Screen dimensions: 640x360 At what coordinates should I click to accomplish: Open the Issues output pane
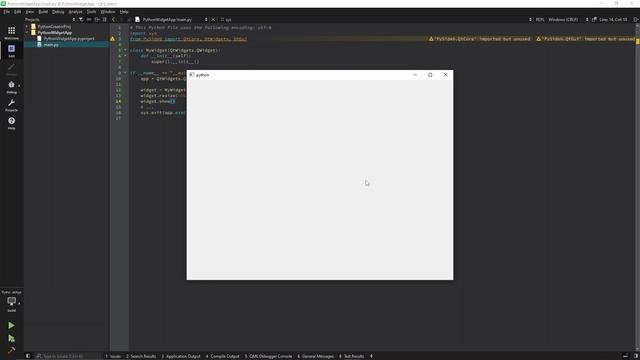pos(113,356)
